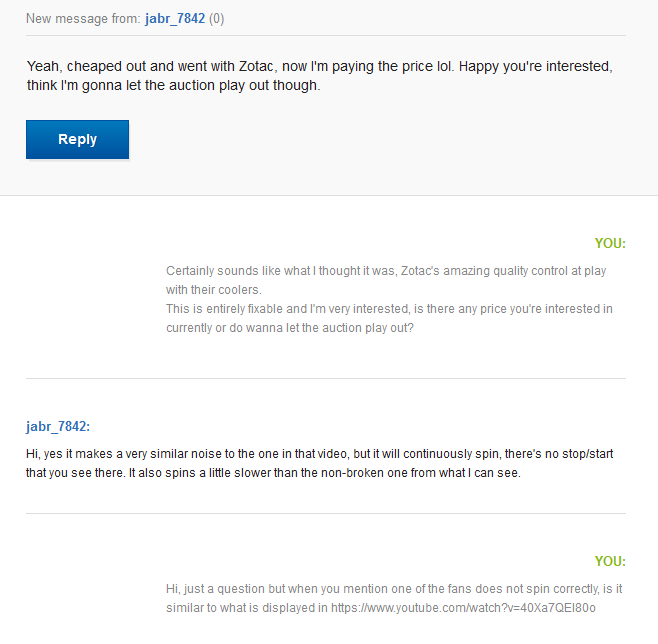This screenshot has width=658, height=644.
Task: Click 'that you see there. It also spins' line
Action: click(273, 473)
